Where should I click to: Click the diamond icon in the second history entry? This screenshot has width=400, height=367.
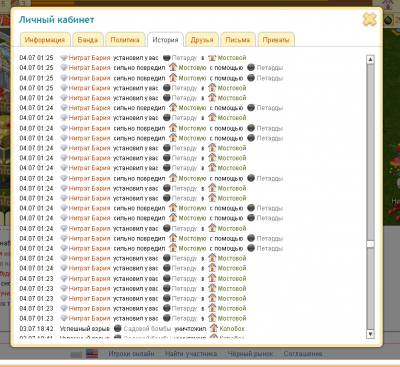click(64, 68)
